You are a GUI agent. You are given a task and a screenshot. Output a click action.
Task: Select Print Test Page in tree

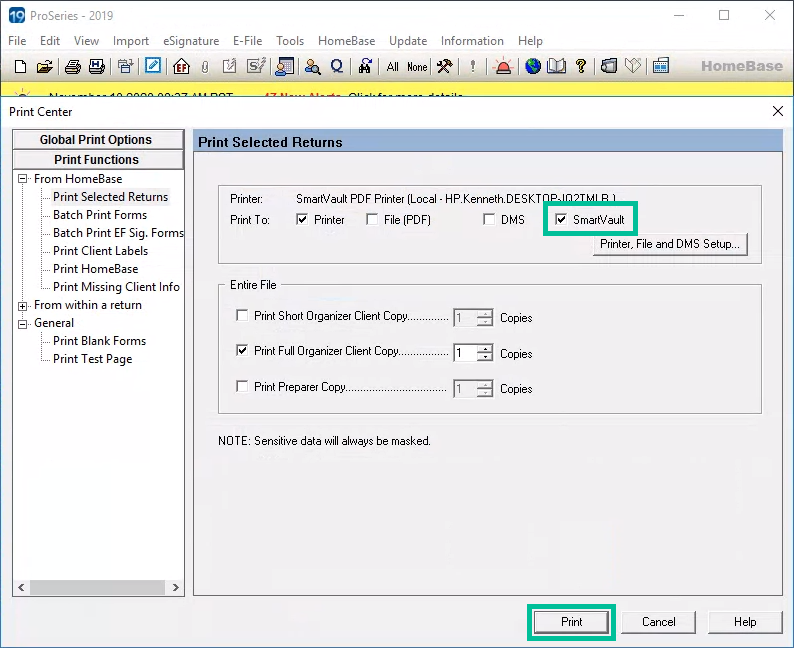pyautogui.click(x=93, y=359)
